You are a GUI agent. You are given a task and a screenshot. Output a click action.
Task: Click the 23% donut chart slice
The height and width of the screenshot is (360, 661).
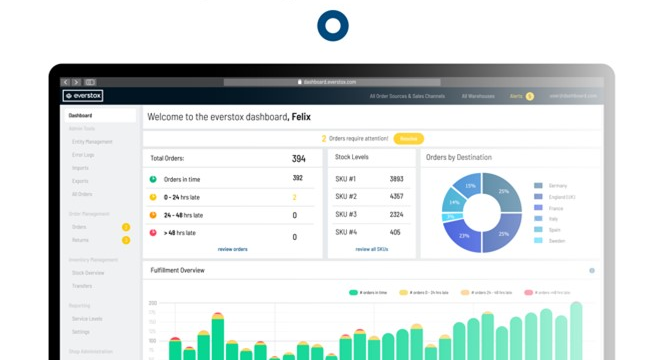click(x=464, y=236)
